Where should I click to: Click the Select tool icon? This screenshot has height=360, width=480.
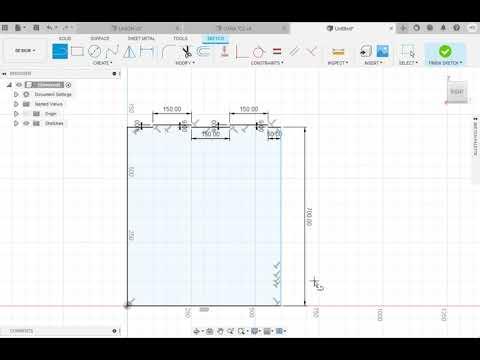tap(408, 52)
